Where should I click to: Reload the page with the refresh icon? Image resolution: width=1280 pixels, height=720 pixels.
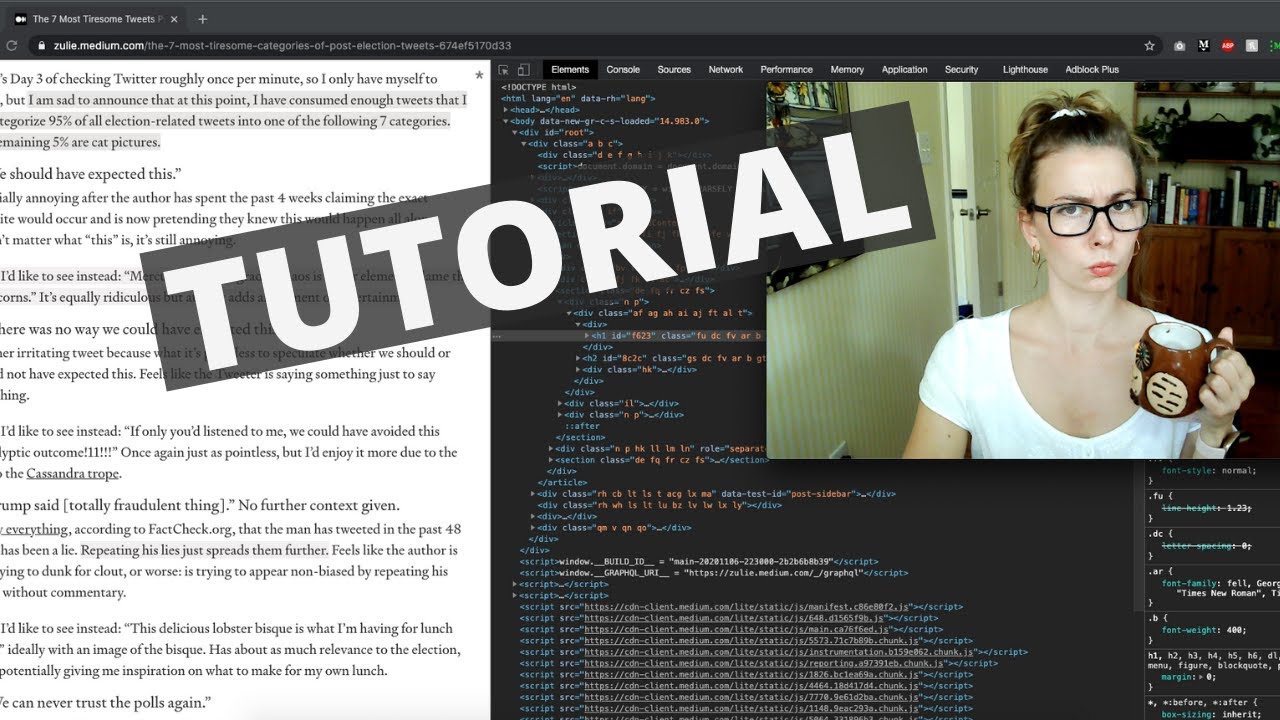[x=12, y=46]
